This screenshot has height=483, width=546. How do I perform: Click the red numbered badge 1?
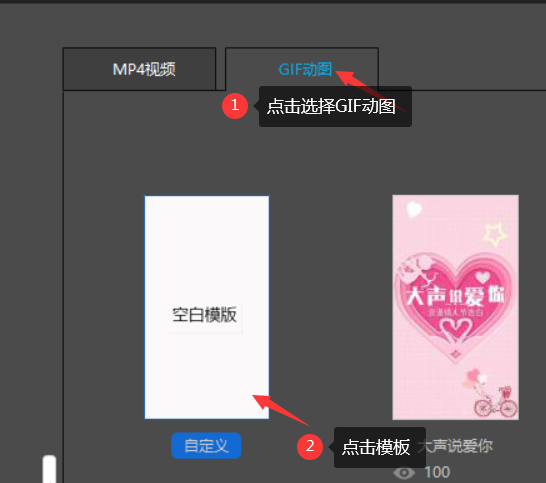[x=235, y=105]
